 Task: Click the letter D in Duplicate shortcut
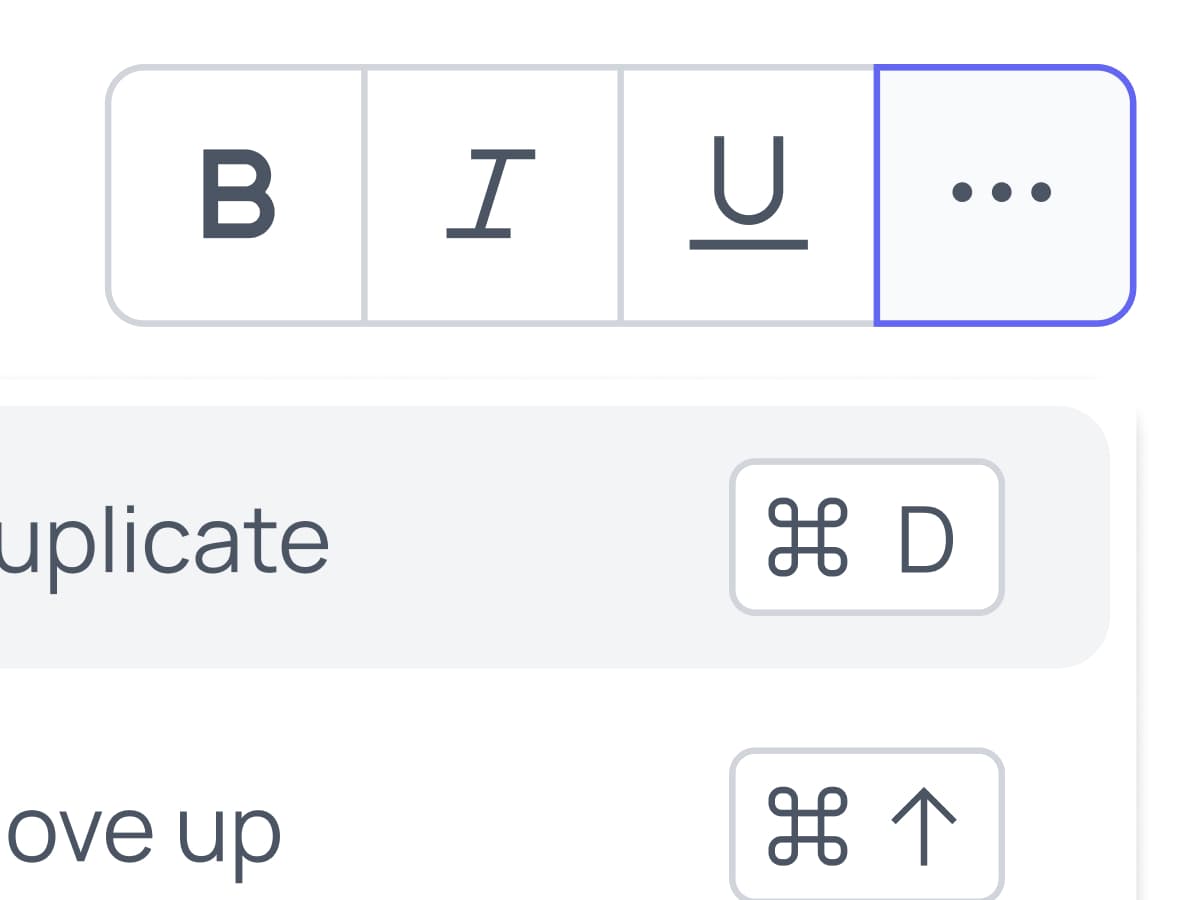(x=926, y=538)
